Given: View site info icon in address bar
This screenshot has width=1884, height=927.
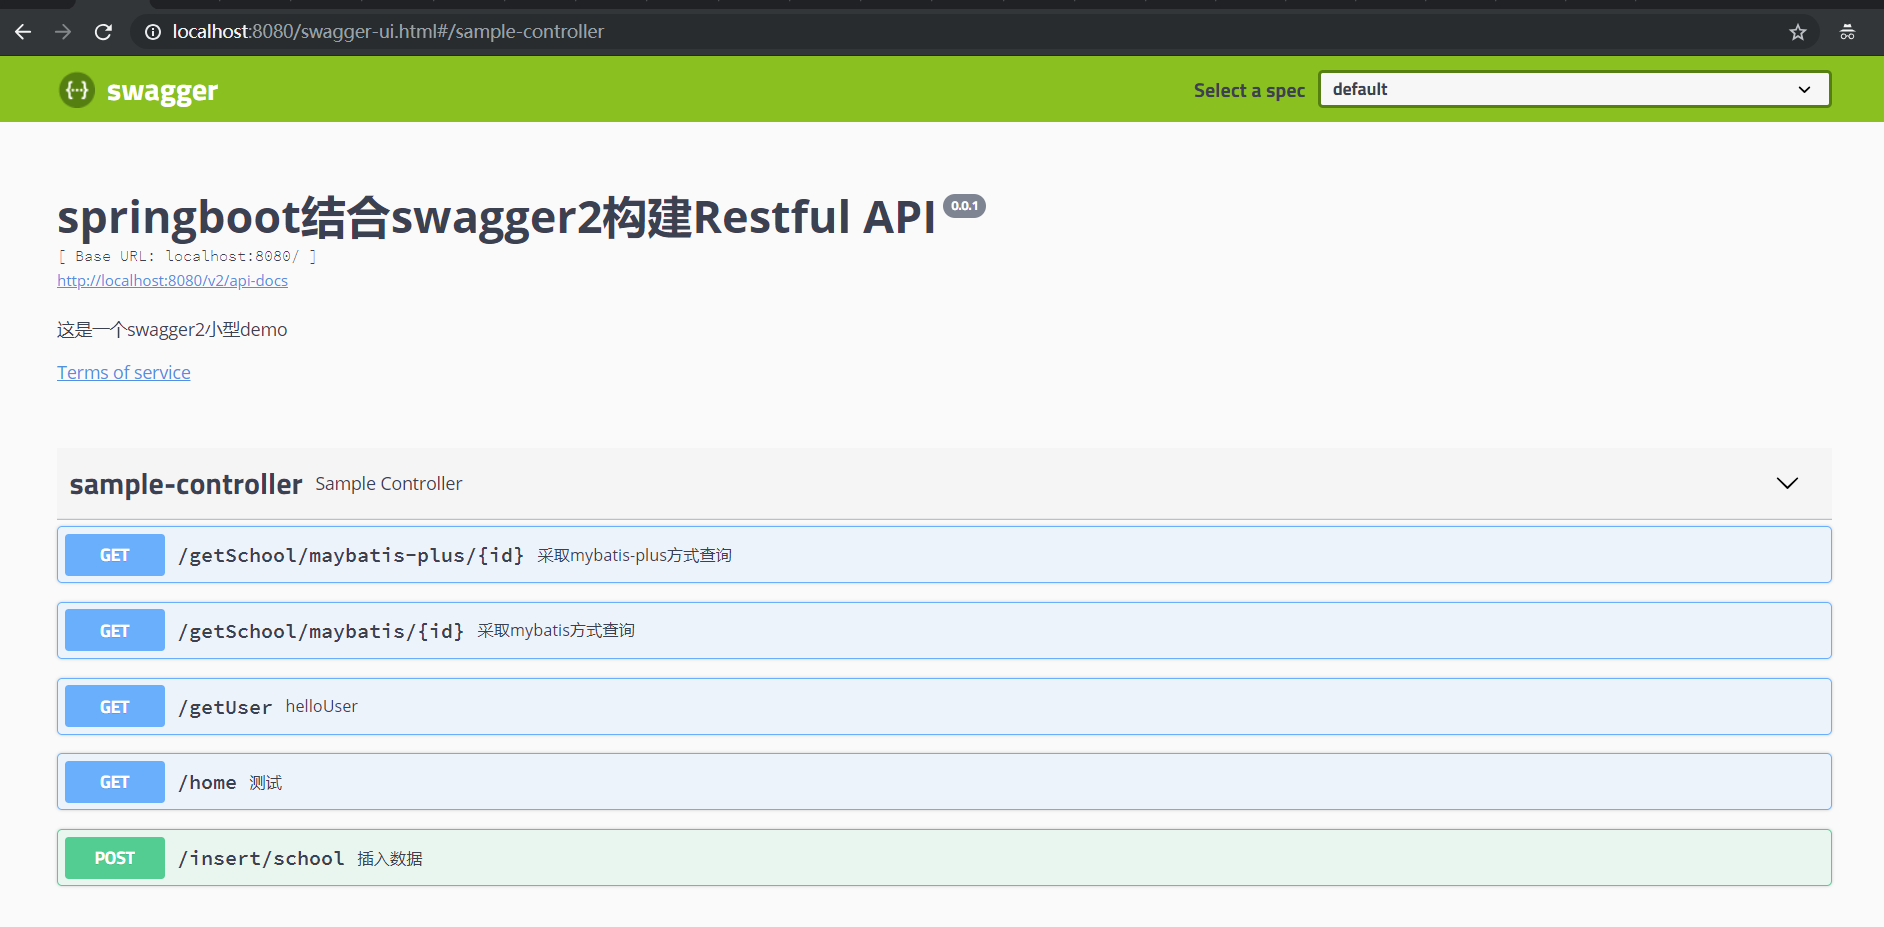Looking at the screenshot, I should coord(153,32).
